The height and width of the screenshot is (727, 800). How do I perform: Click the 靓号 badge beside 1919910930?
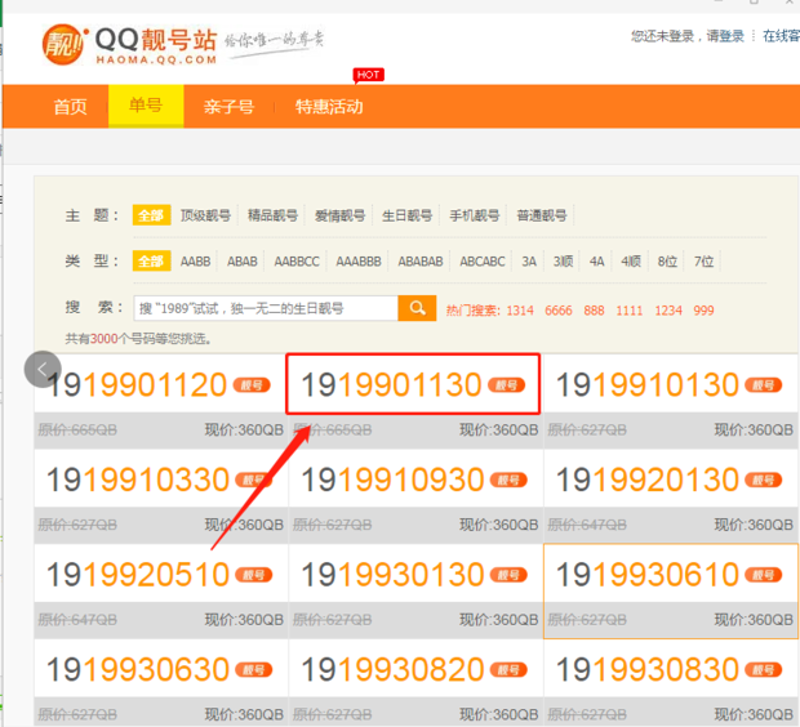(x=508, y=480)
